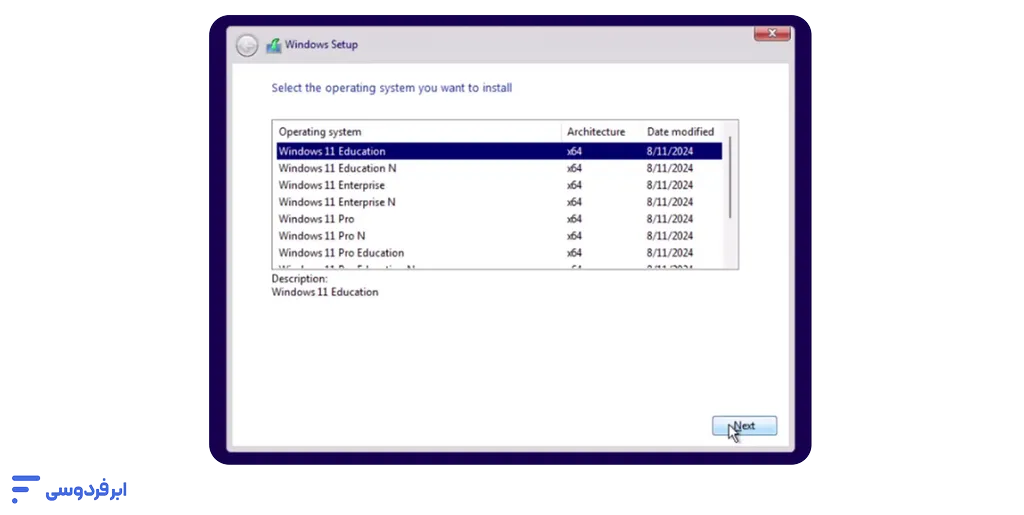Click 8/11/2024 date in Windows 11 Pro N row
This screenshot has width=1024, height=515.
coord(669,236)
